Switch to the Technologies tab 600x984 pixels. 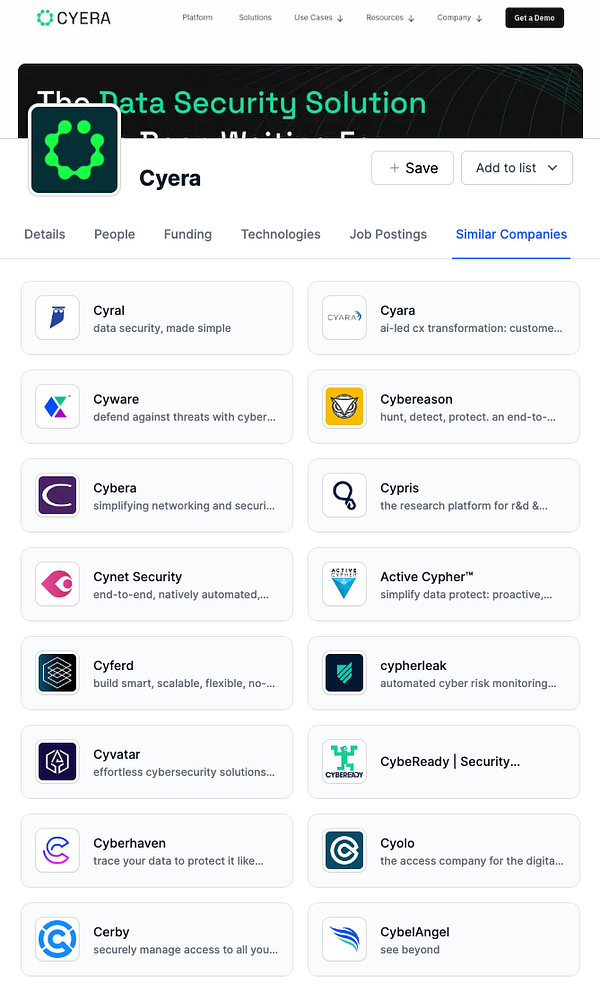pyautogui.click(x=281, y=234)
